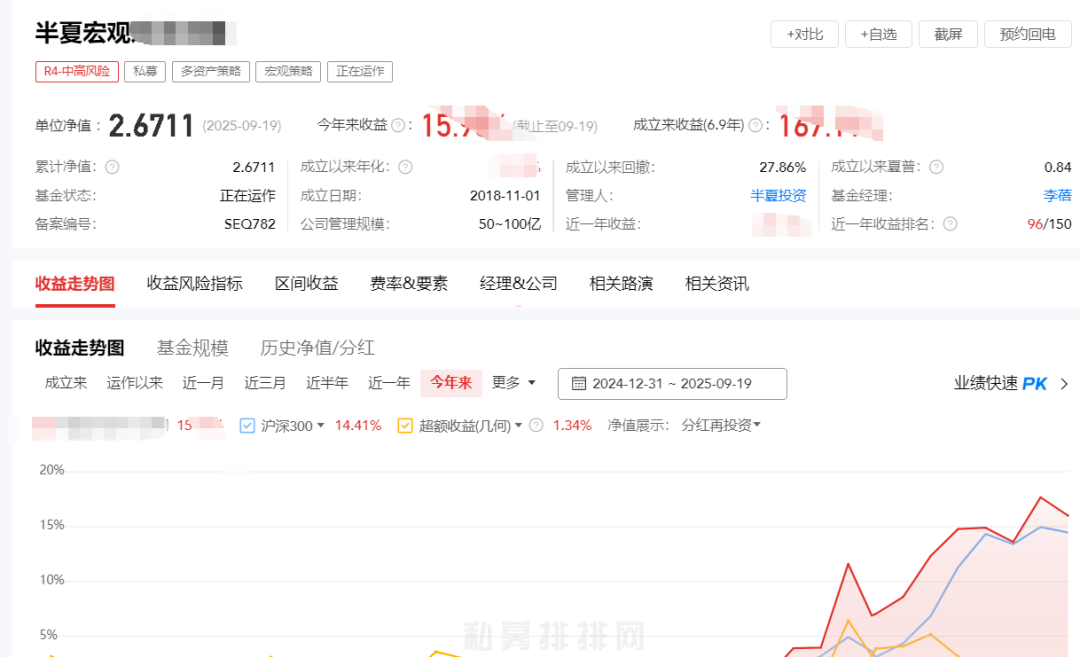Screen dimensions: 1080x657
Task: Click the help icon after 超额收益(几何)
Action: coord(536,426)
